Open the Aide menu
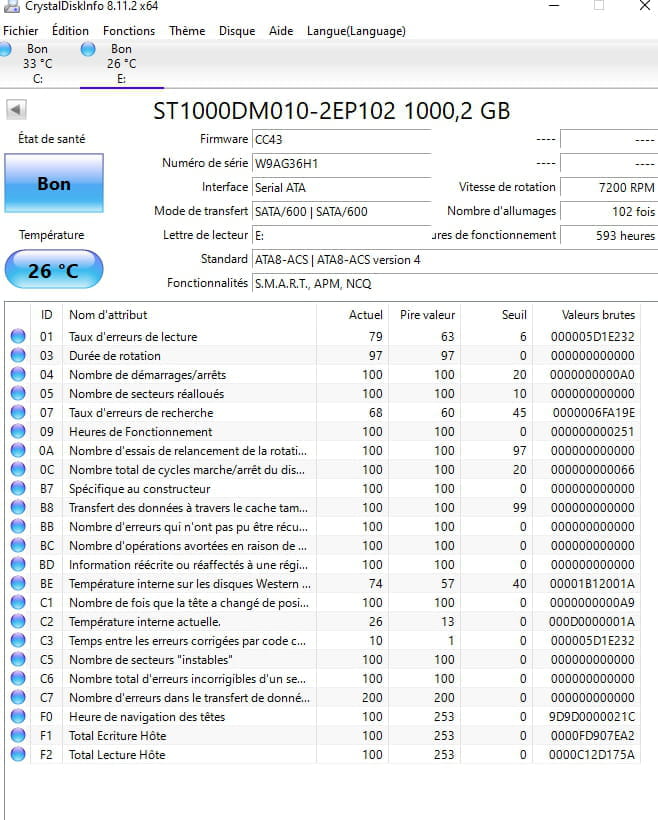Screen dimensions: 658x820 click(281, 31)
